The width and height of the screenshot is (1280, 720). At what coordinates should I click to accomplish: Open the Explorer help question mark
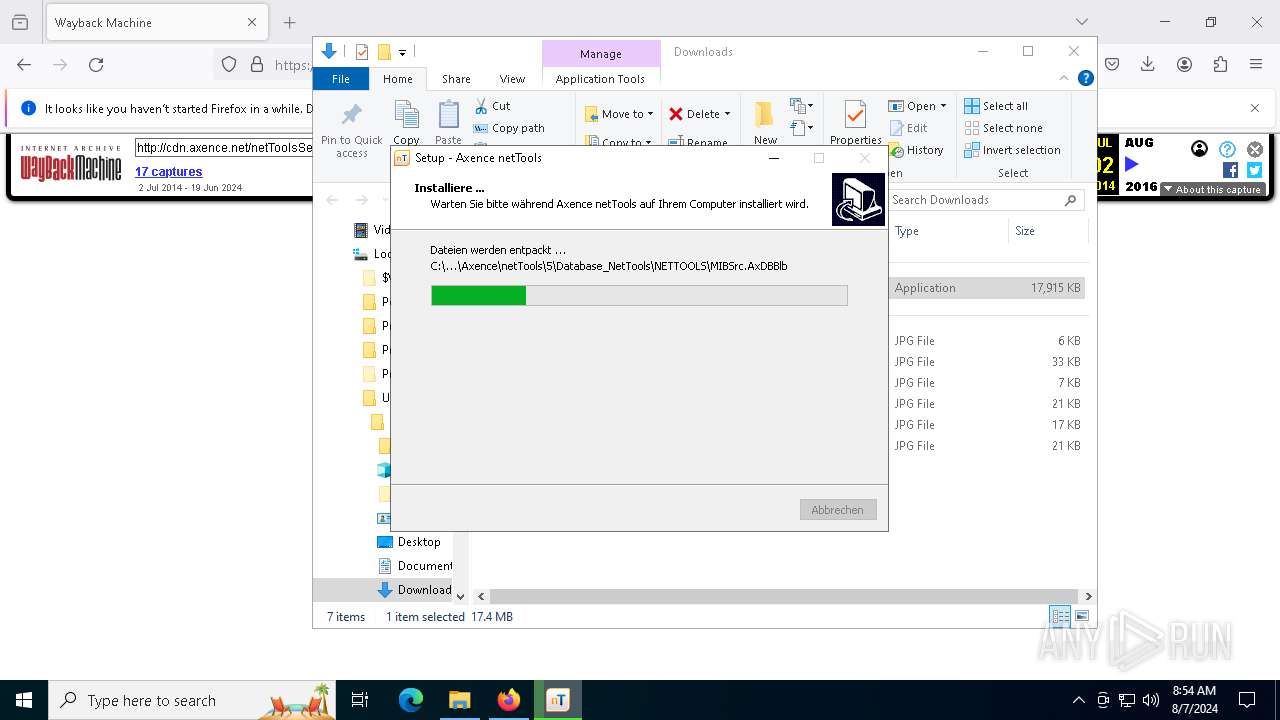[x=1085, y=78]
